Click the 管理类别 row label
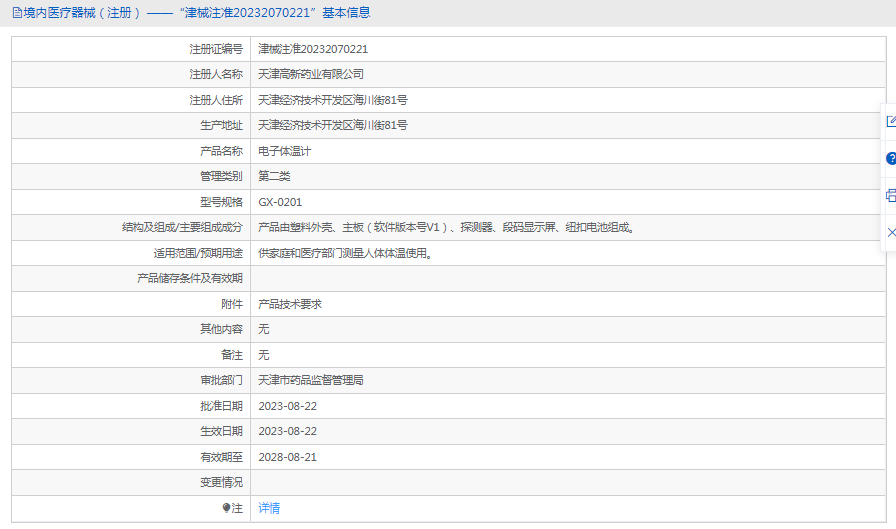 point(222,176)
